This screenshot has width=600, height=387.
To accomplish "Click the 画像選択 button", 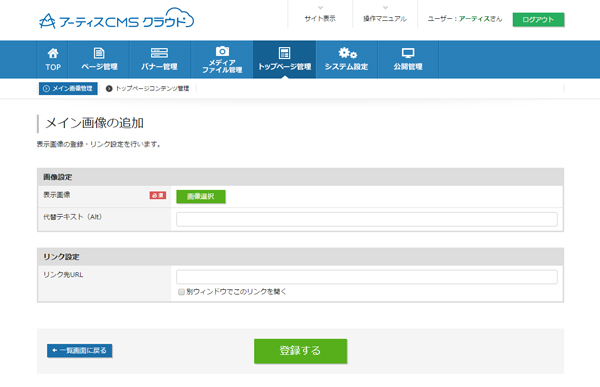I will click(x=201, y=196).
